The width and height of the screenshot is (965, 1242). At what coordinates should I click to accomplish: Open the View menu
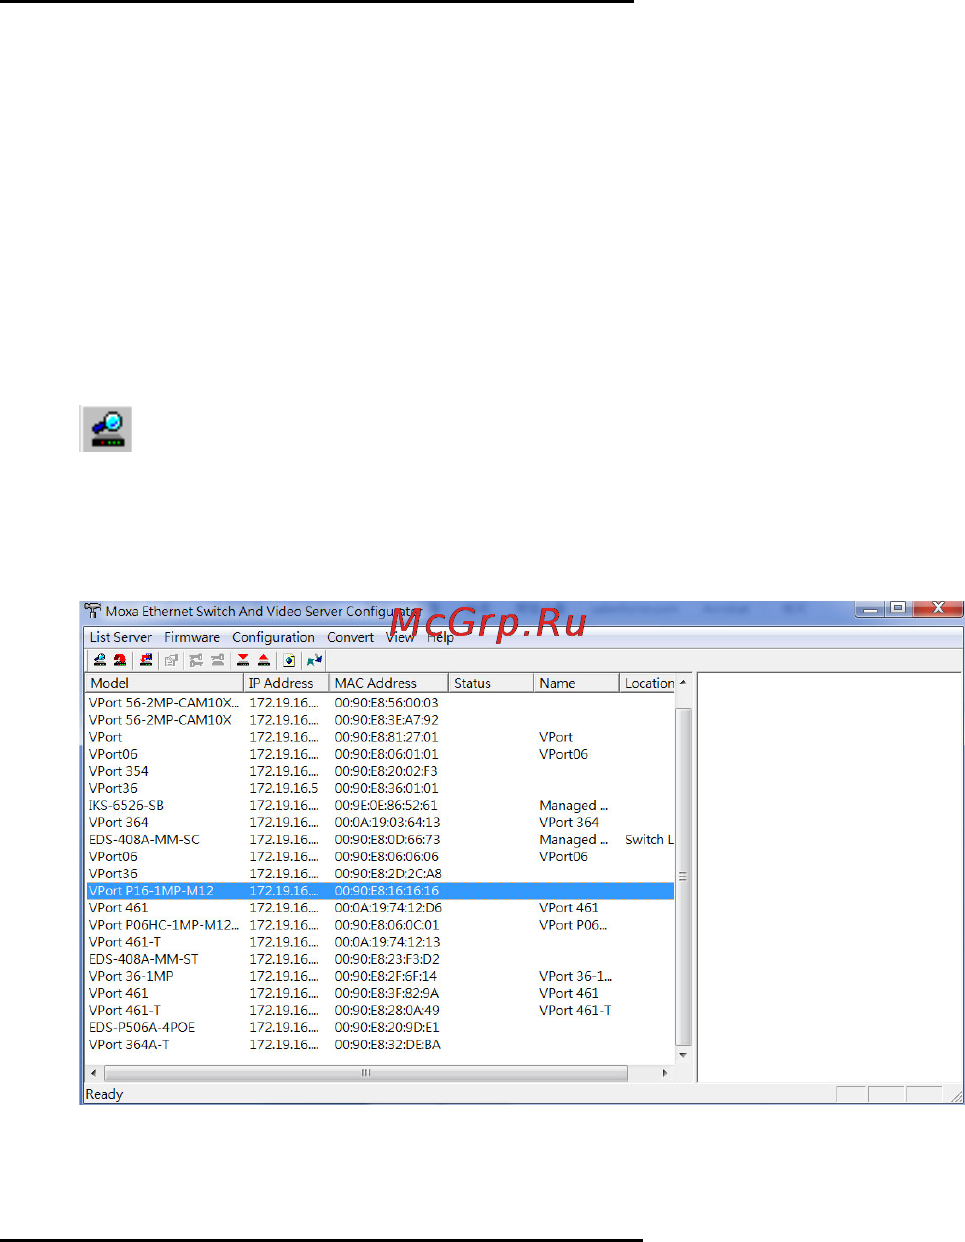[x=400, y=637]
